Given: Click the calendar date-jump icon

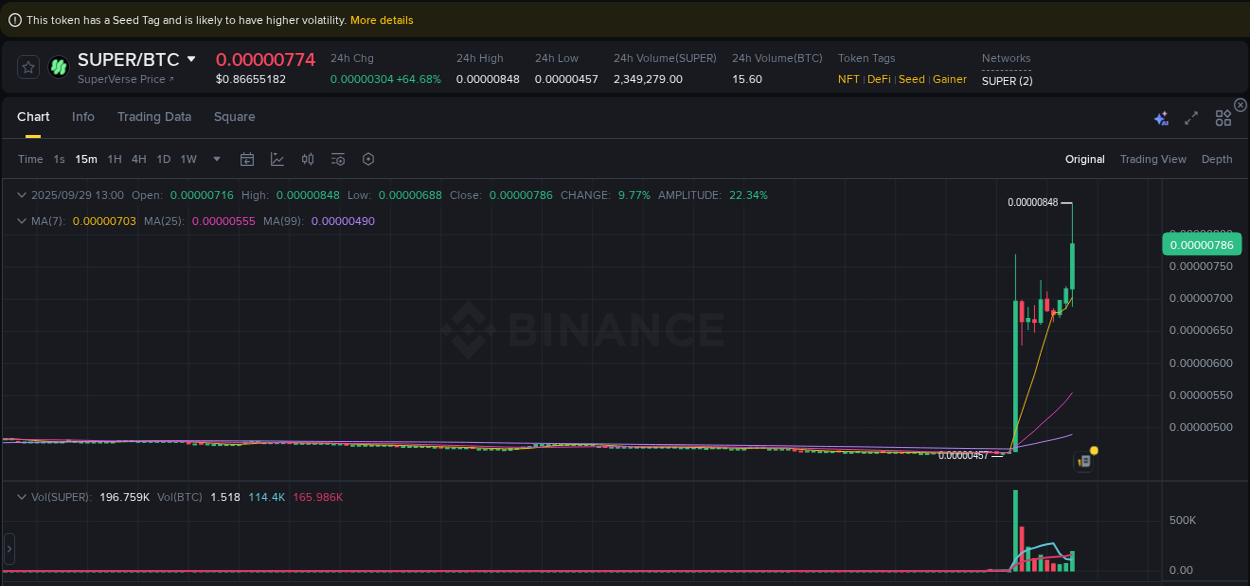Looking at the screenshot, I should [247, 159].
